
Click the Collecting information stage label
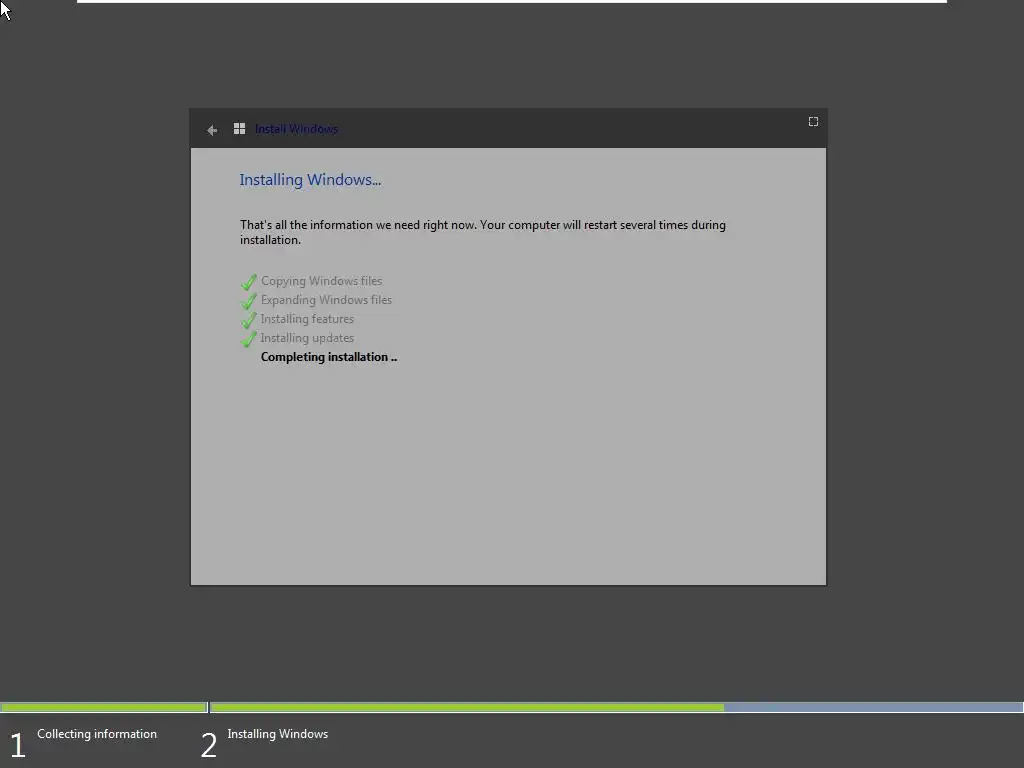[97, 734]
